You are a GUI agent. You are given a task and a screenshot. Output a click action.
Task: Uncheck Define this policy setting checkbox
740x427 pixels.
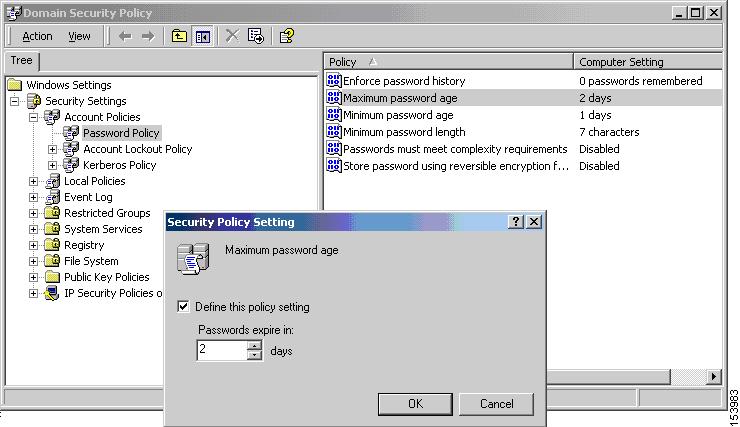[183, 307]
